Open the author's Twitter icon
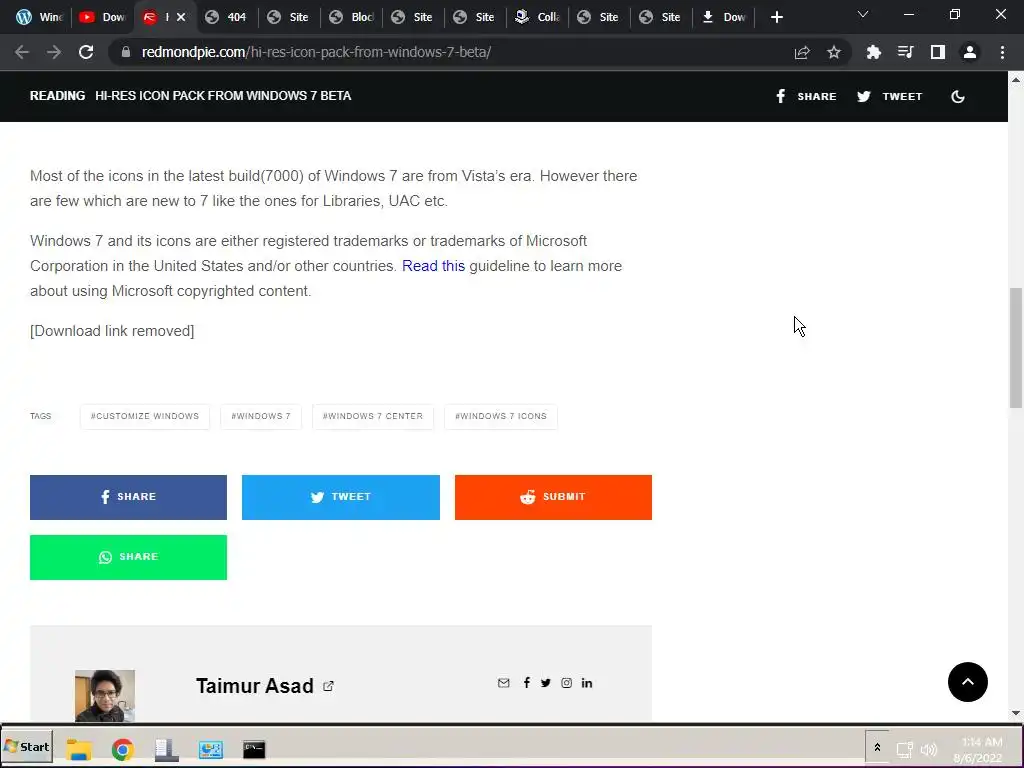Viewport: 1024px width, 768px height. tap(546, 682)
